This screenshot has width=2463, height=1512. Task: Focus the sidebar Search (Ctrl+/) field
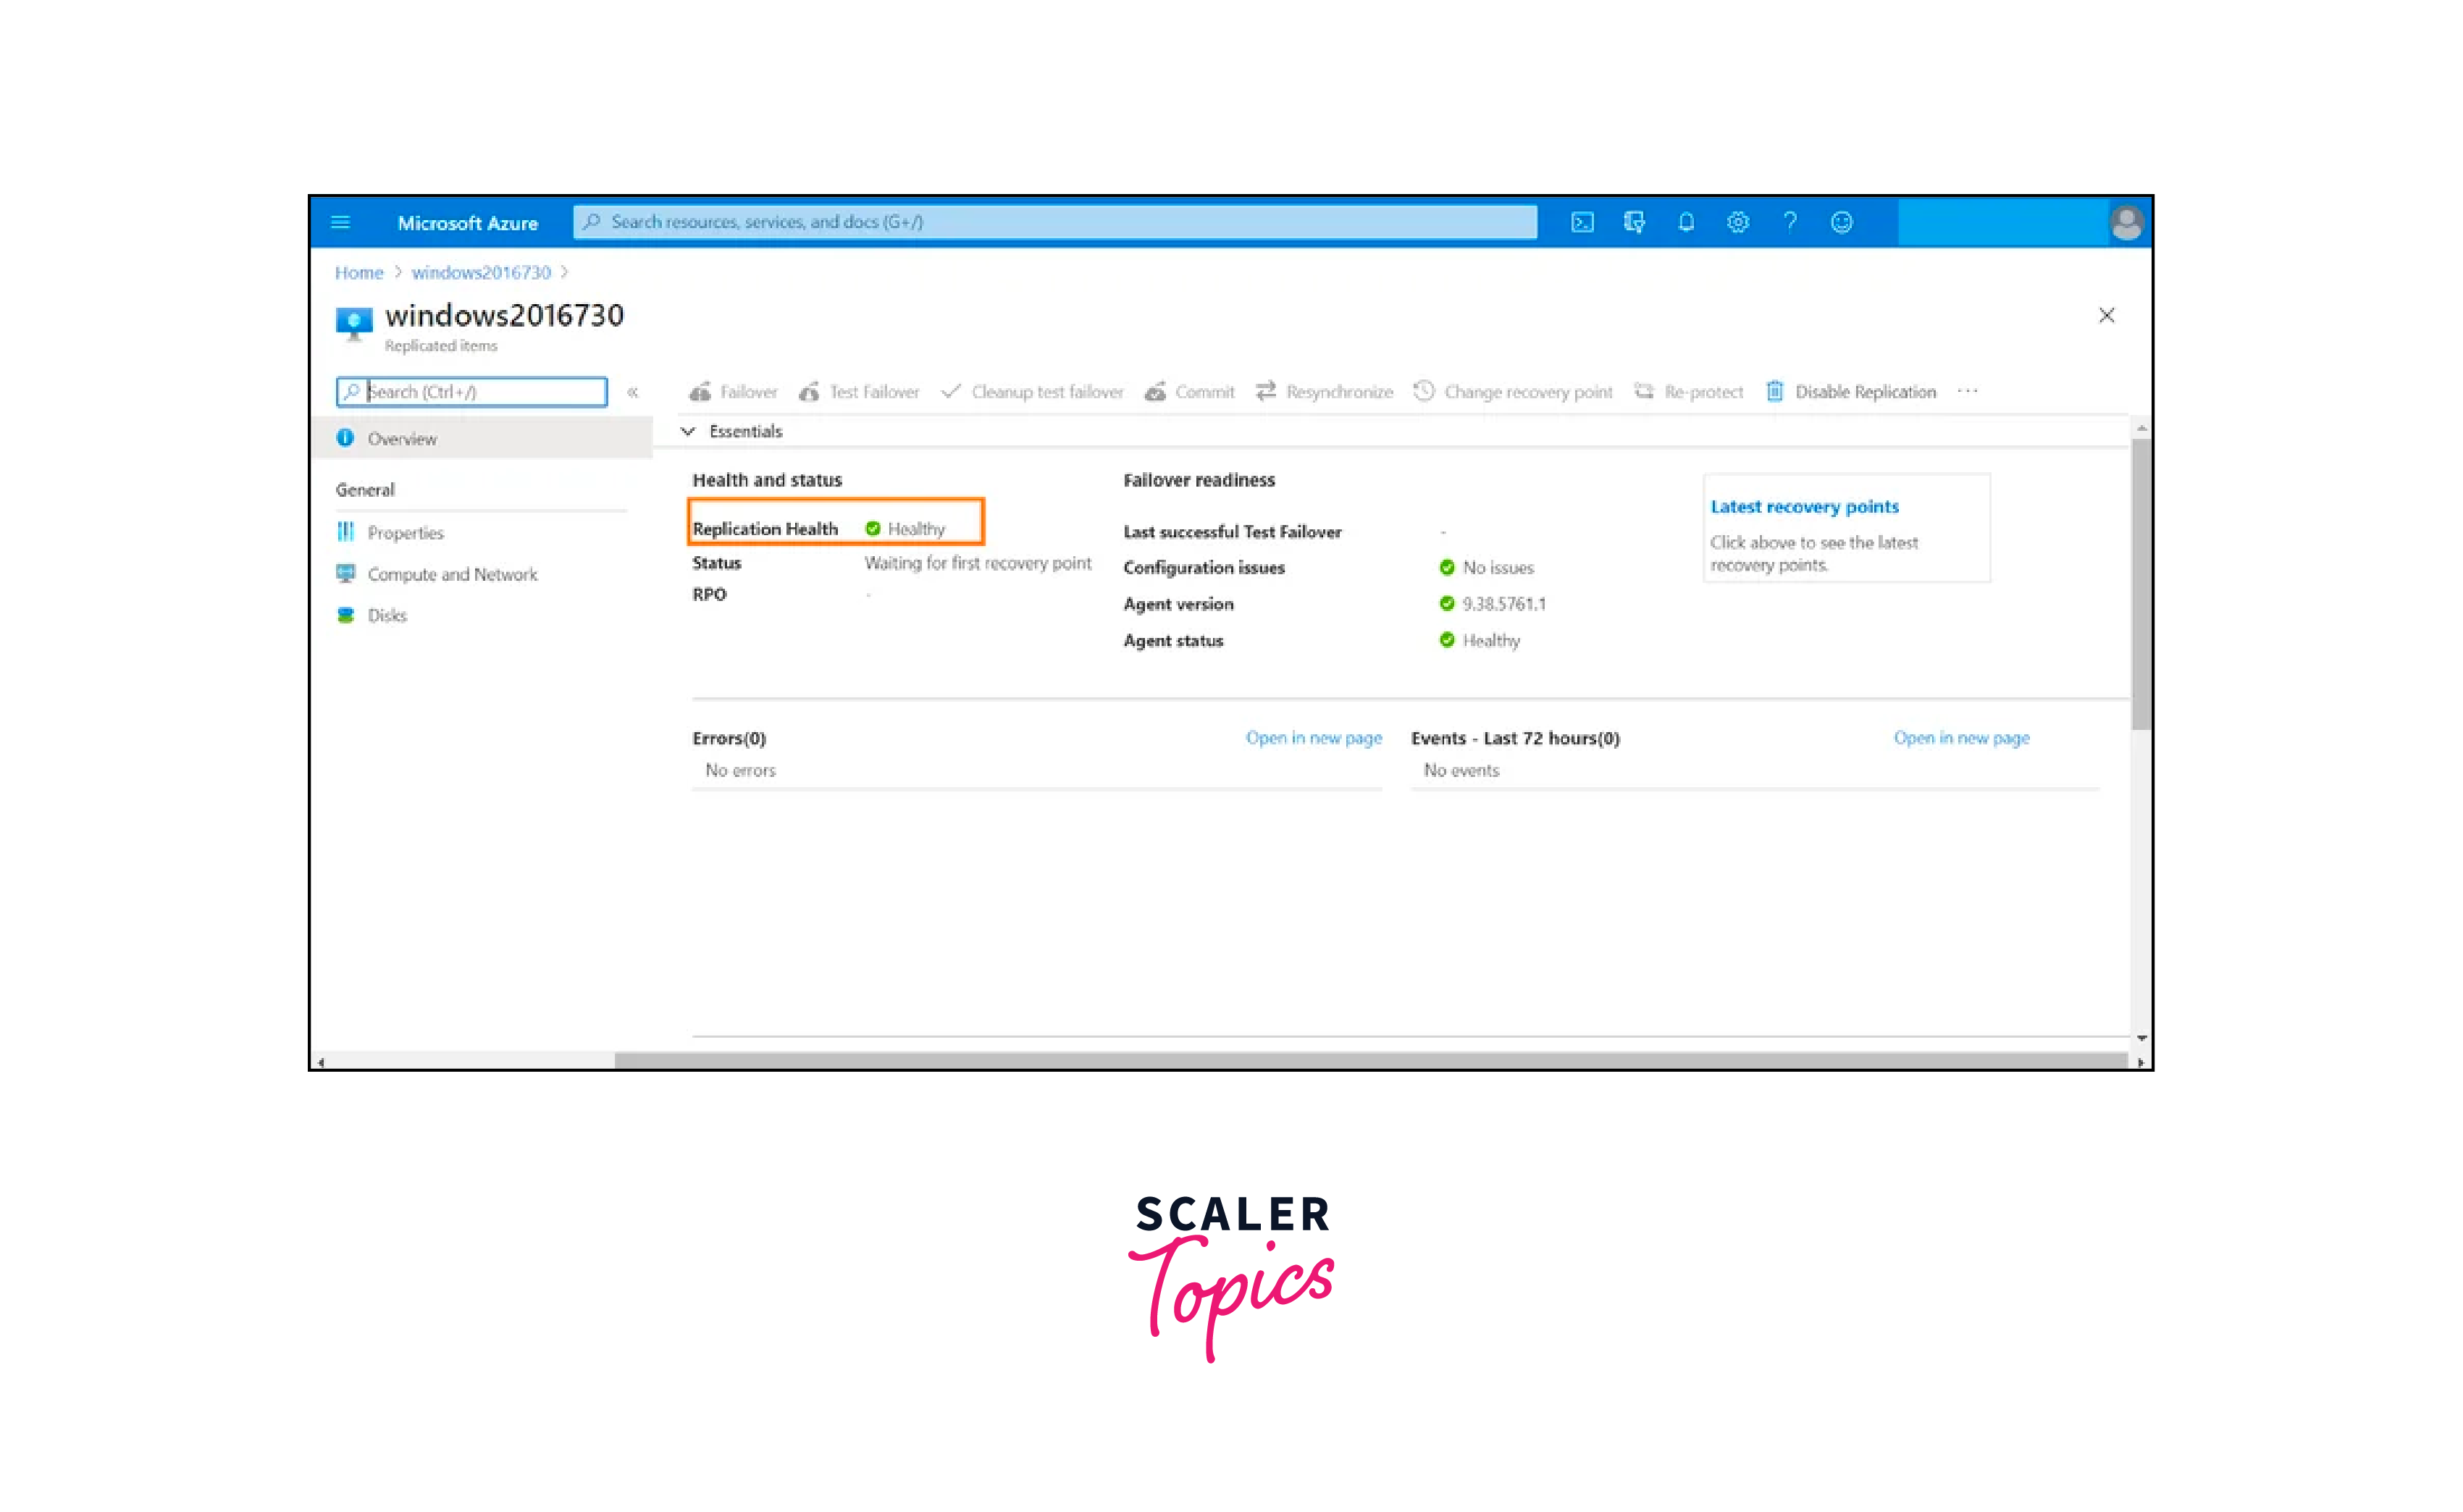(480, 392)
